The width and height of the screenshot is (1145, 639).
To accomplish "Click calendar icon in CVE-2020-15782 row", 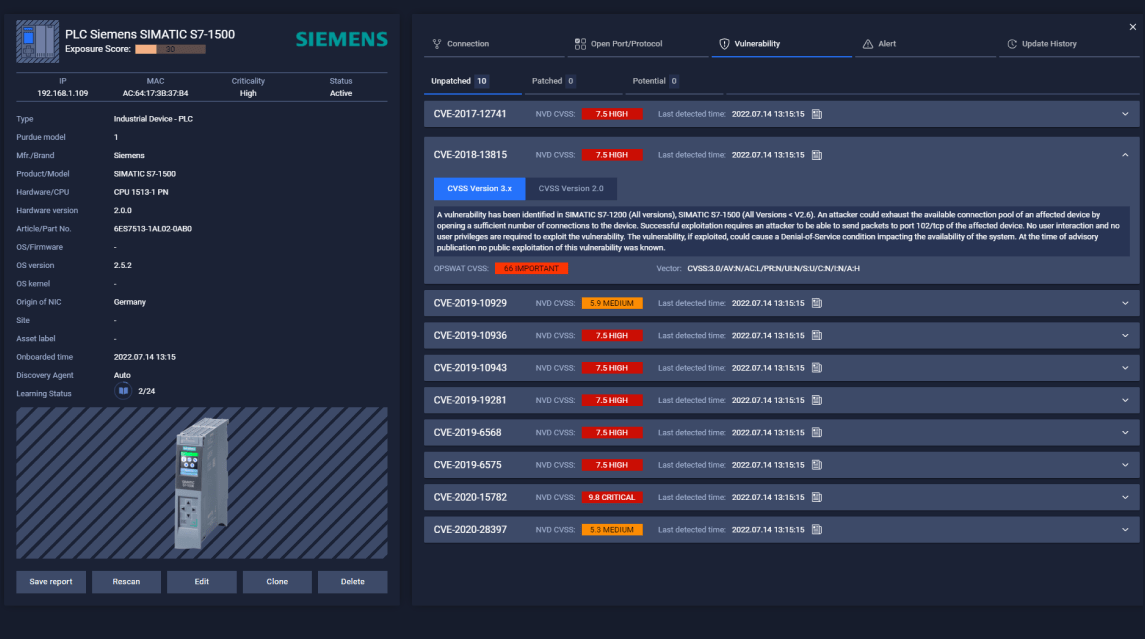I will click(x=816, y=497).
